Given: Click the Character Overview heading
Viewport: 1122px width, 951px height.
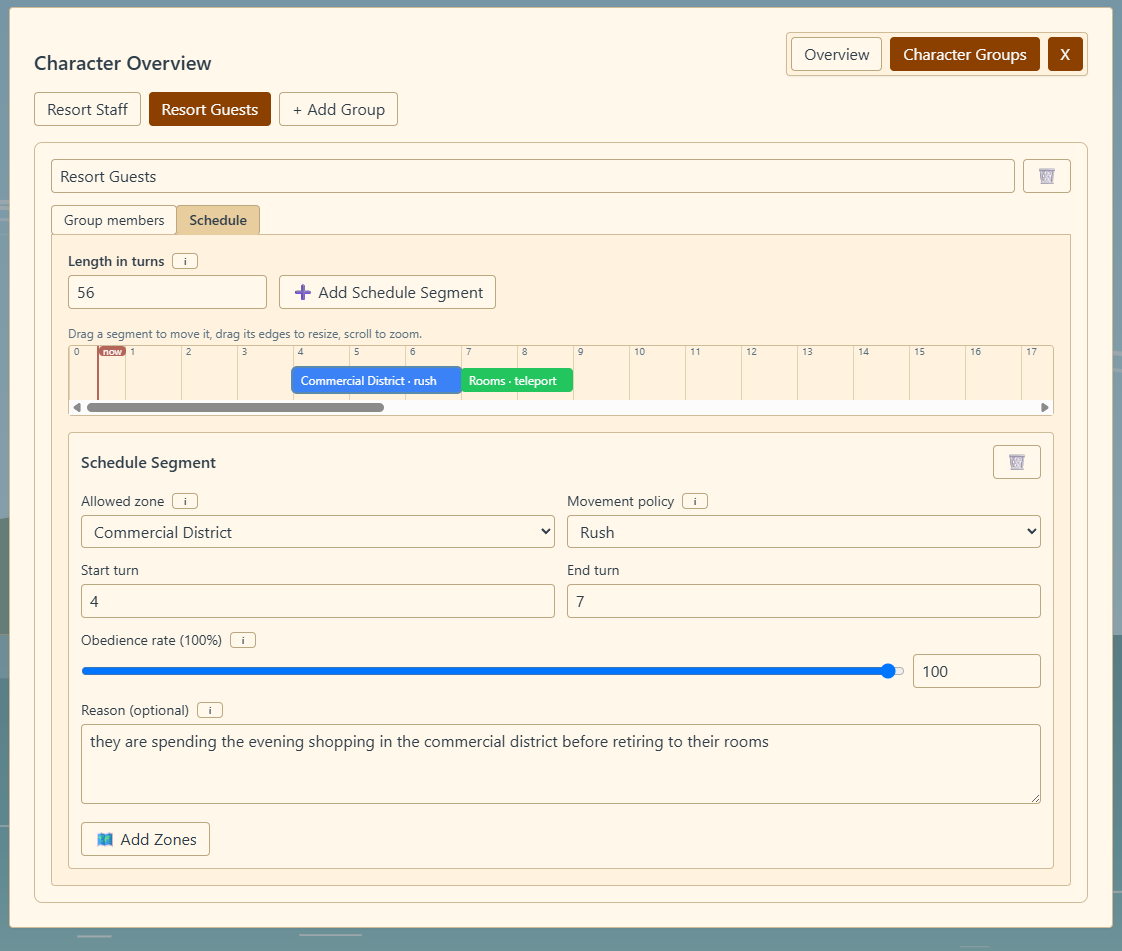Looking at the screenshot, I should pos(123,63).
